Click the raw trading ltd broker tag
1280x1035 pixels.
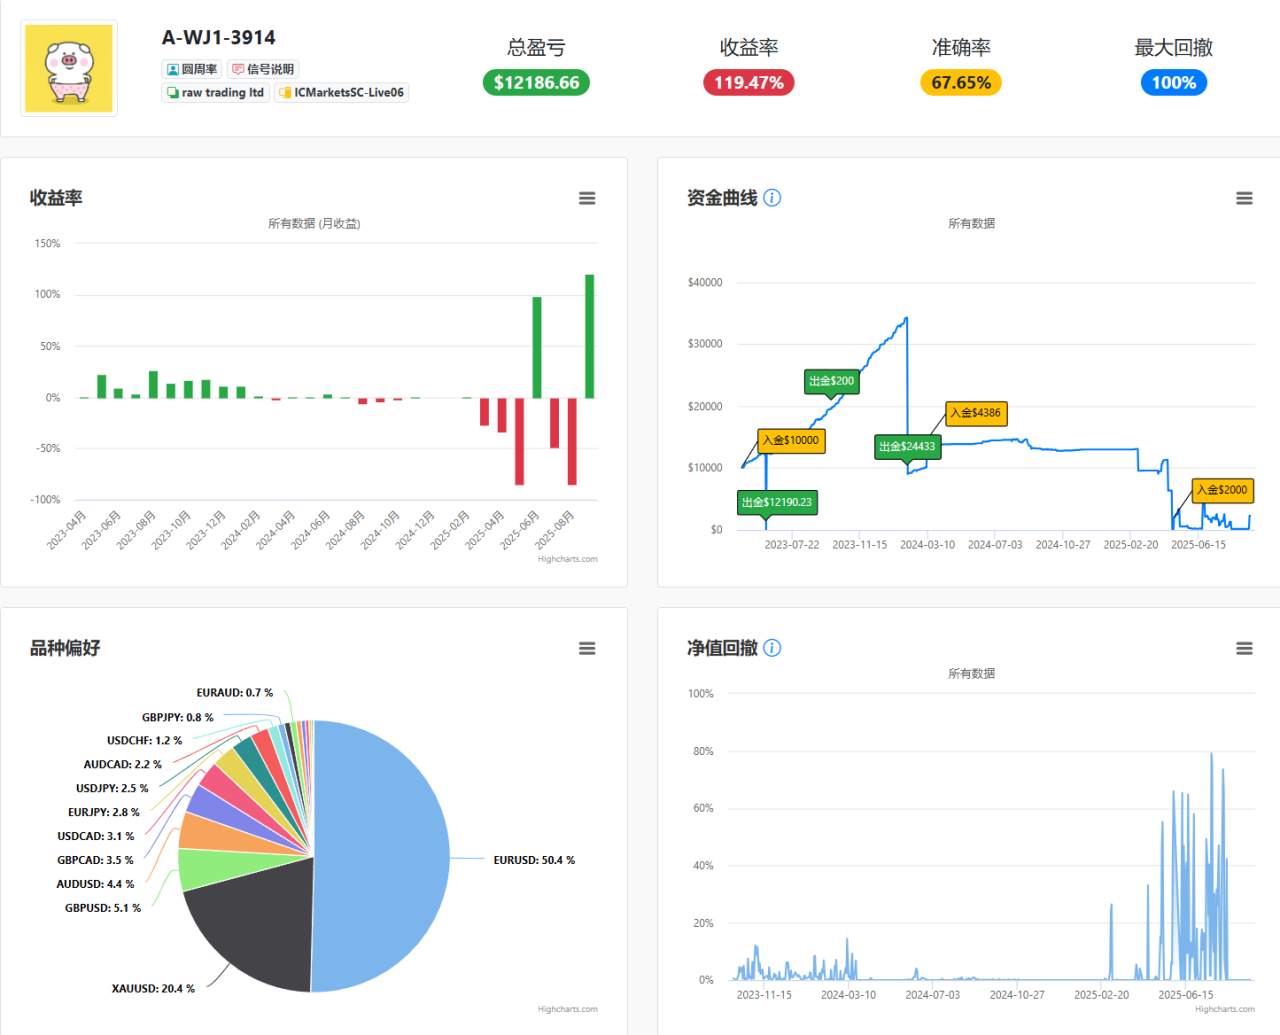click(x=215, y=92)
